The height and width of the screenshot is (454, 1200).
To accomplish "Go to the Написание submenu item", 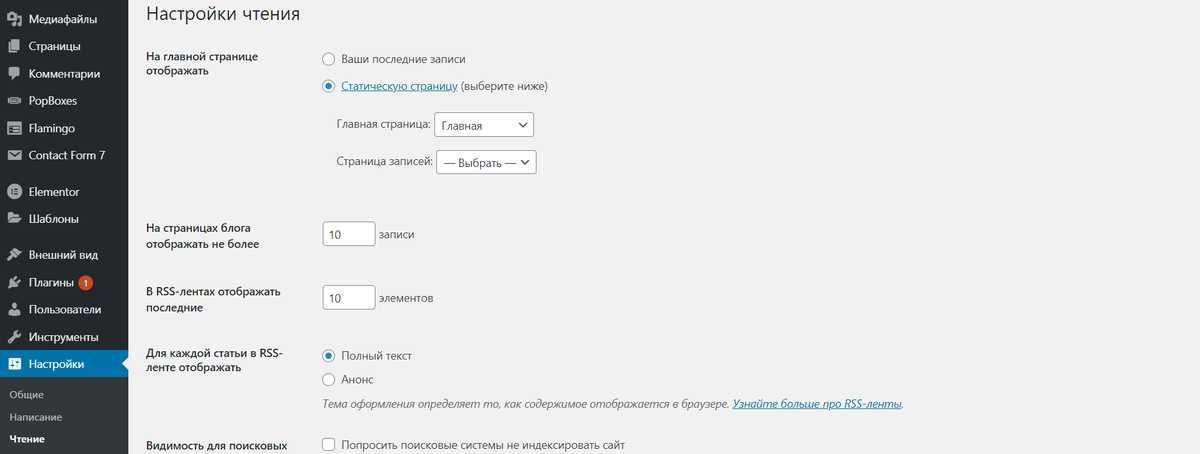I will 36,416.
